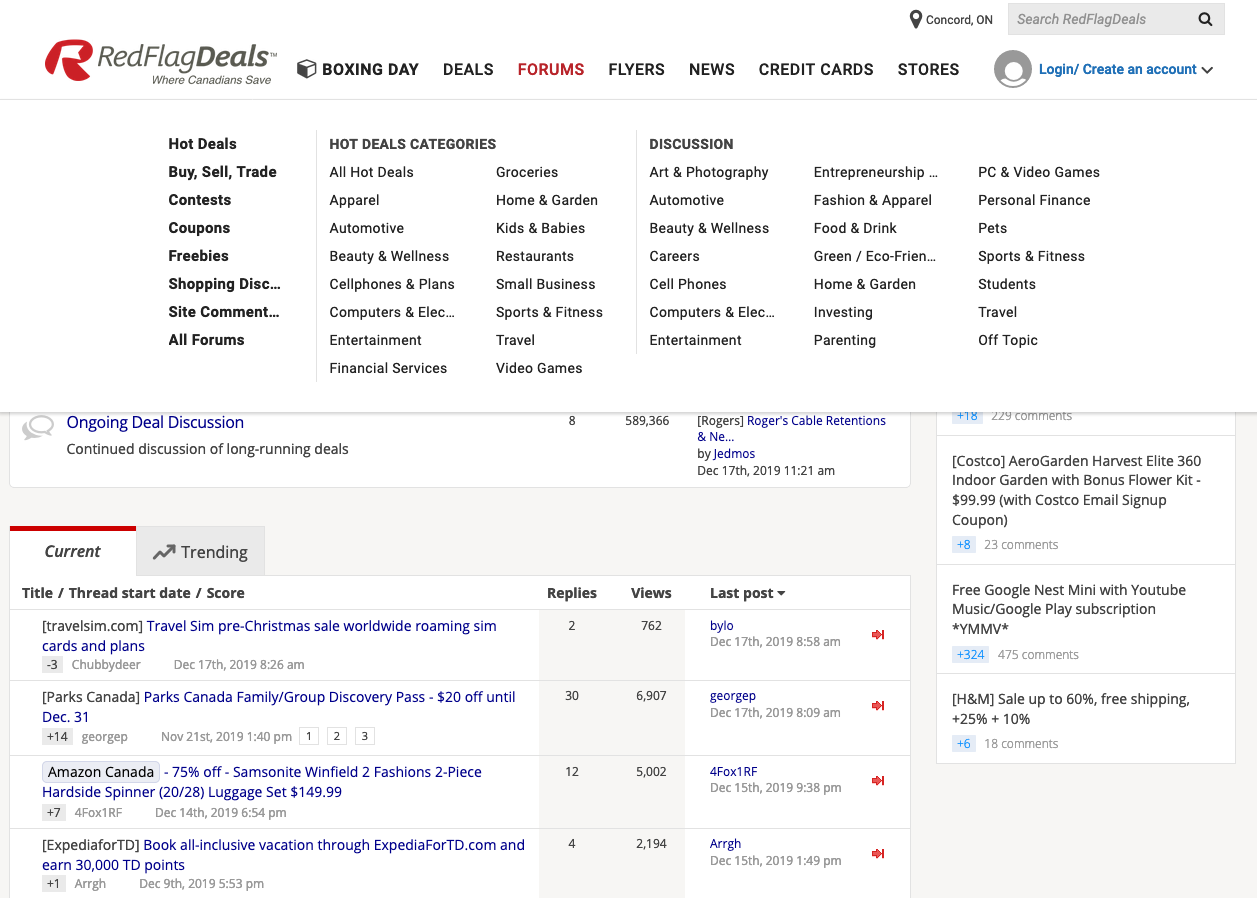
Task: Open Careers discussion forum
Action: pos(674,256)
